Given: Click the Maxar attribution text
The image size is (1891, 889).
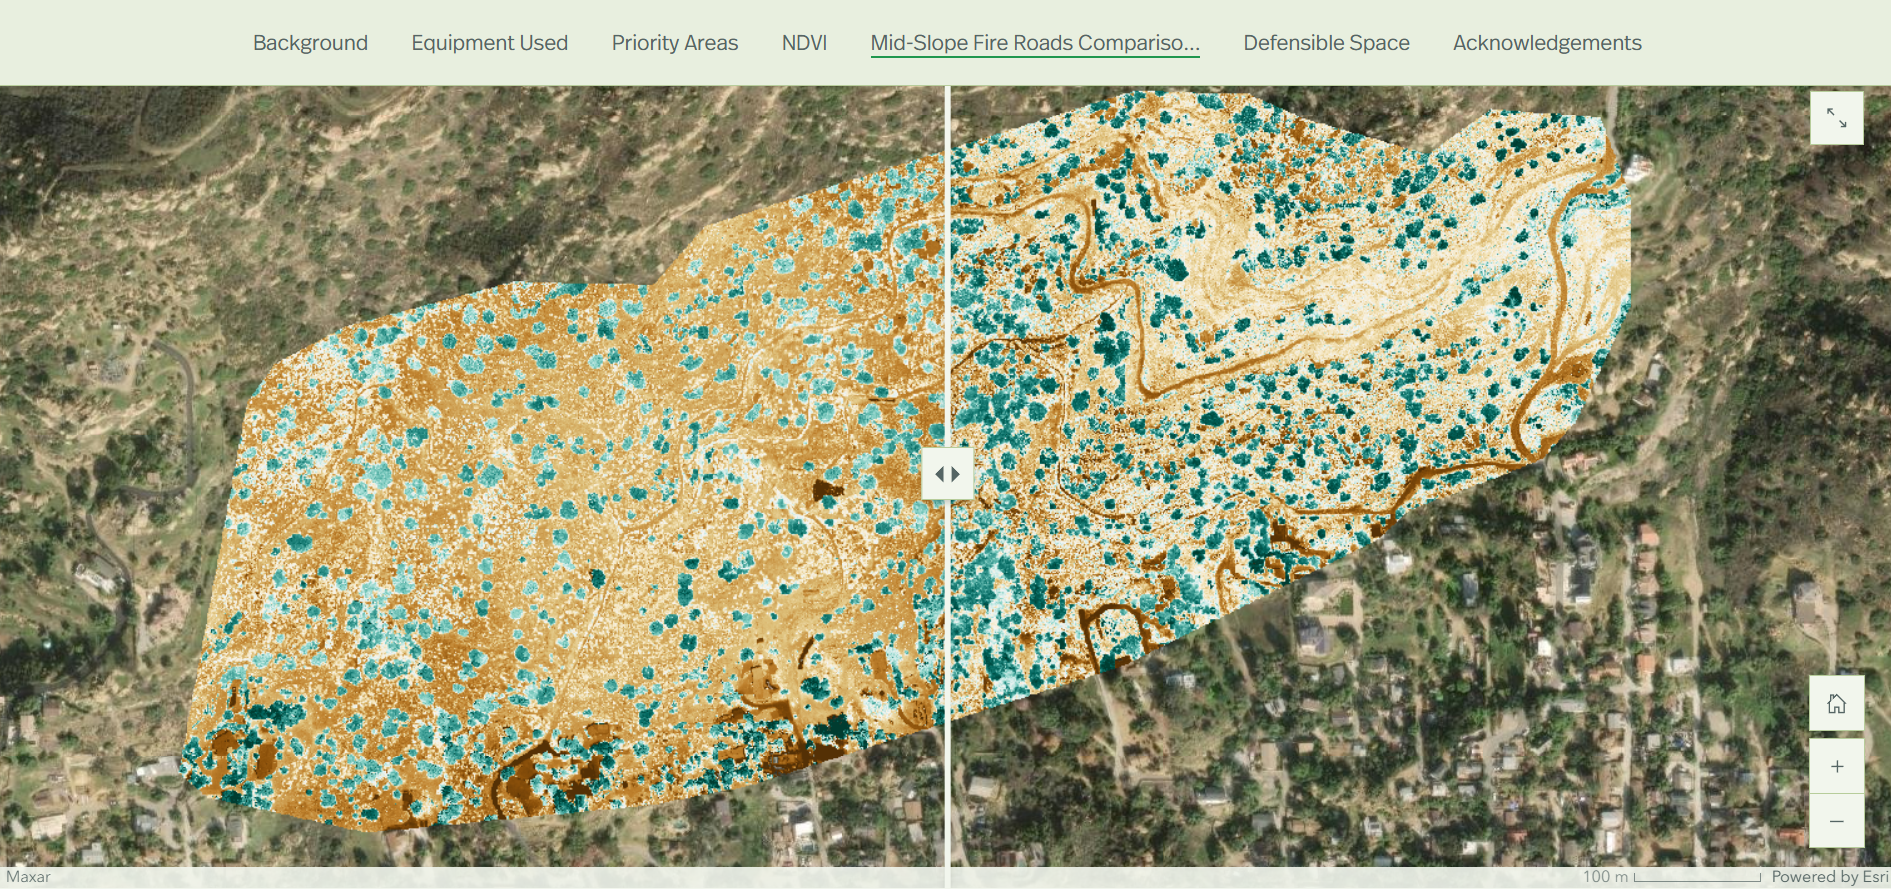Looking at the screenshot, I should point(28,877).
